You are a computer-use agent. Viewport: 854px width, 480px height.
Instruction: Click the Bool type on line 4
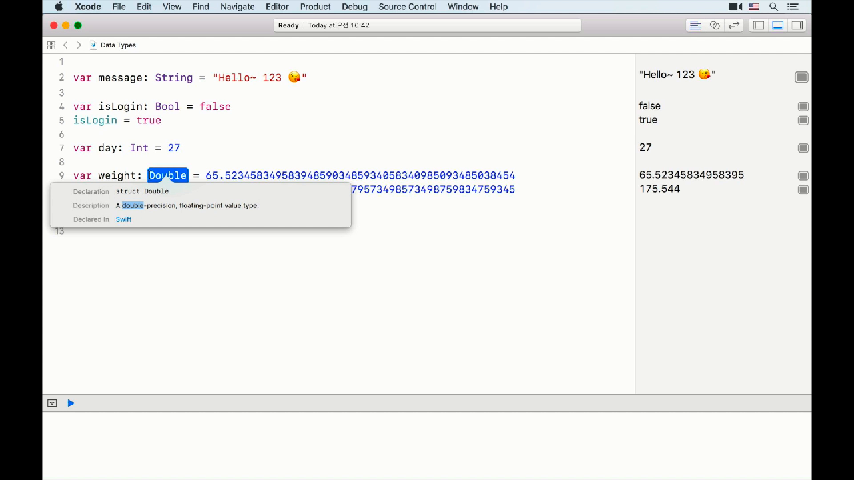point(167,106)
